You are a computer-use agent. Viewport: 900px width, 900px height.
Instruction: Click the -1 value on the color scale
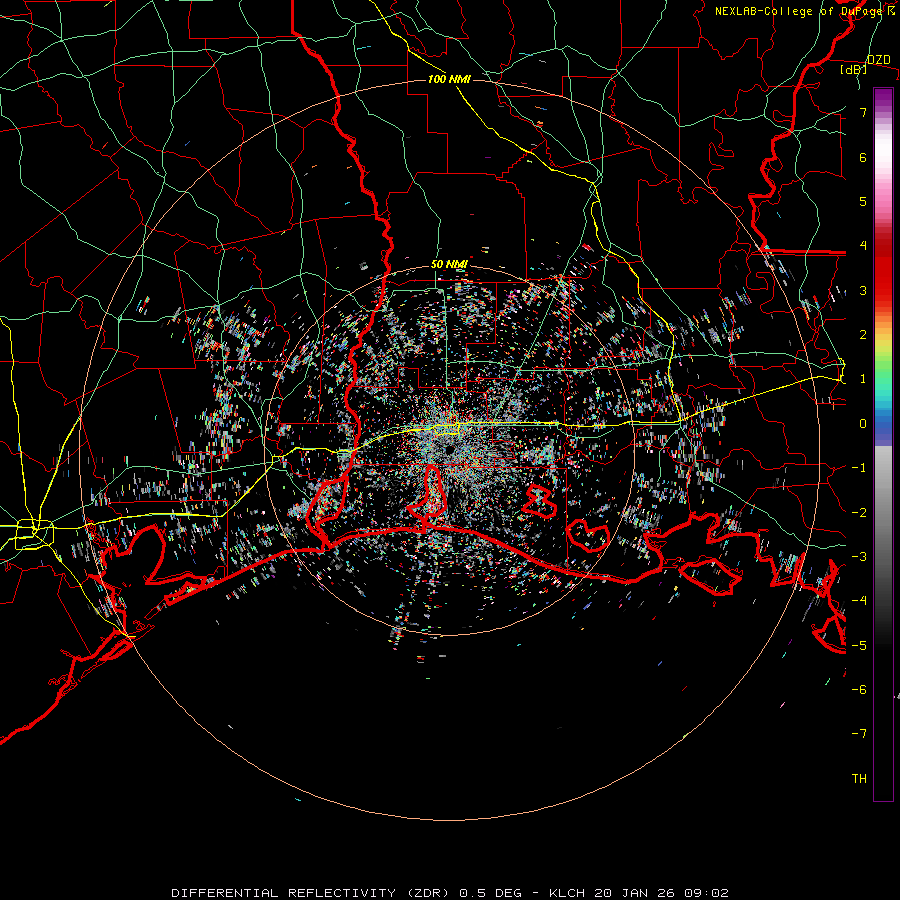point(859,468)
